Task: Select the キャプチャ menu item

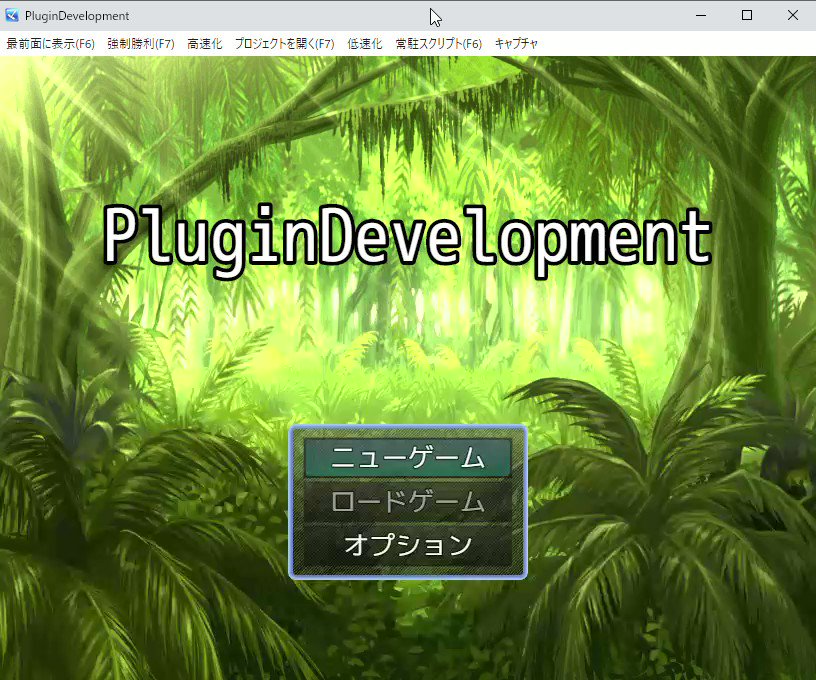Action: [516, 44]
